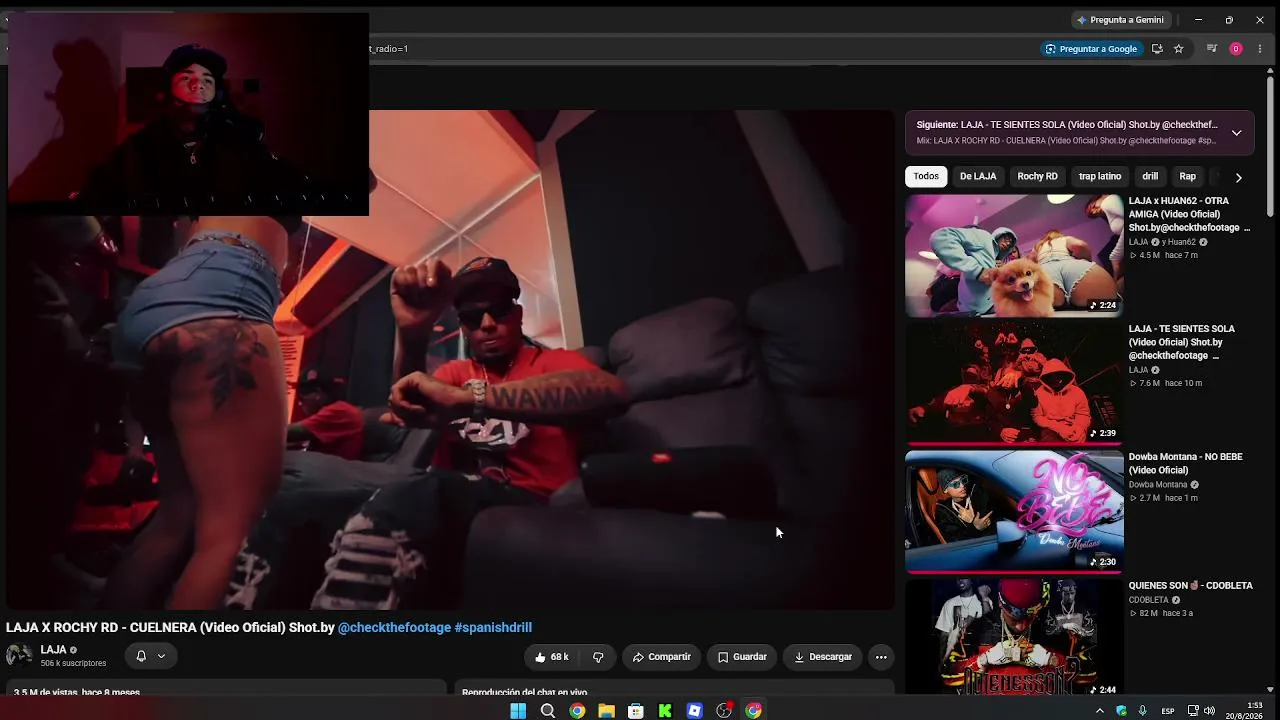Viewport: 1280px width, 720px height.
Task: Select the Todos filter chip
Action: pyautogui.click(x=926, y=176)
